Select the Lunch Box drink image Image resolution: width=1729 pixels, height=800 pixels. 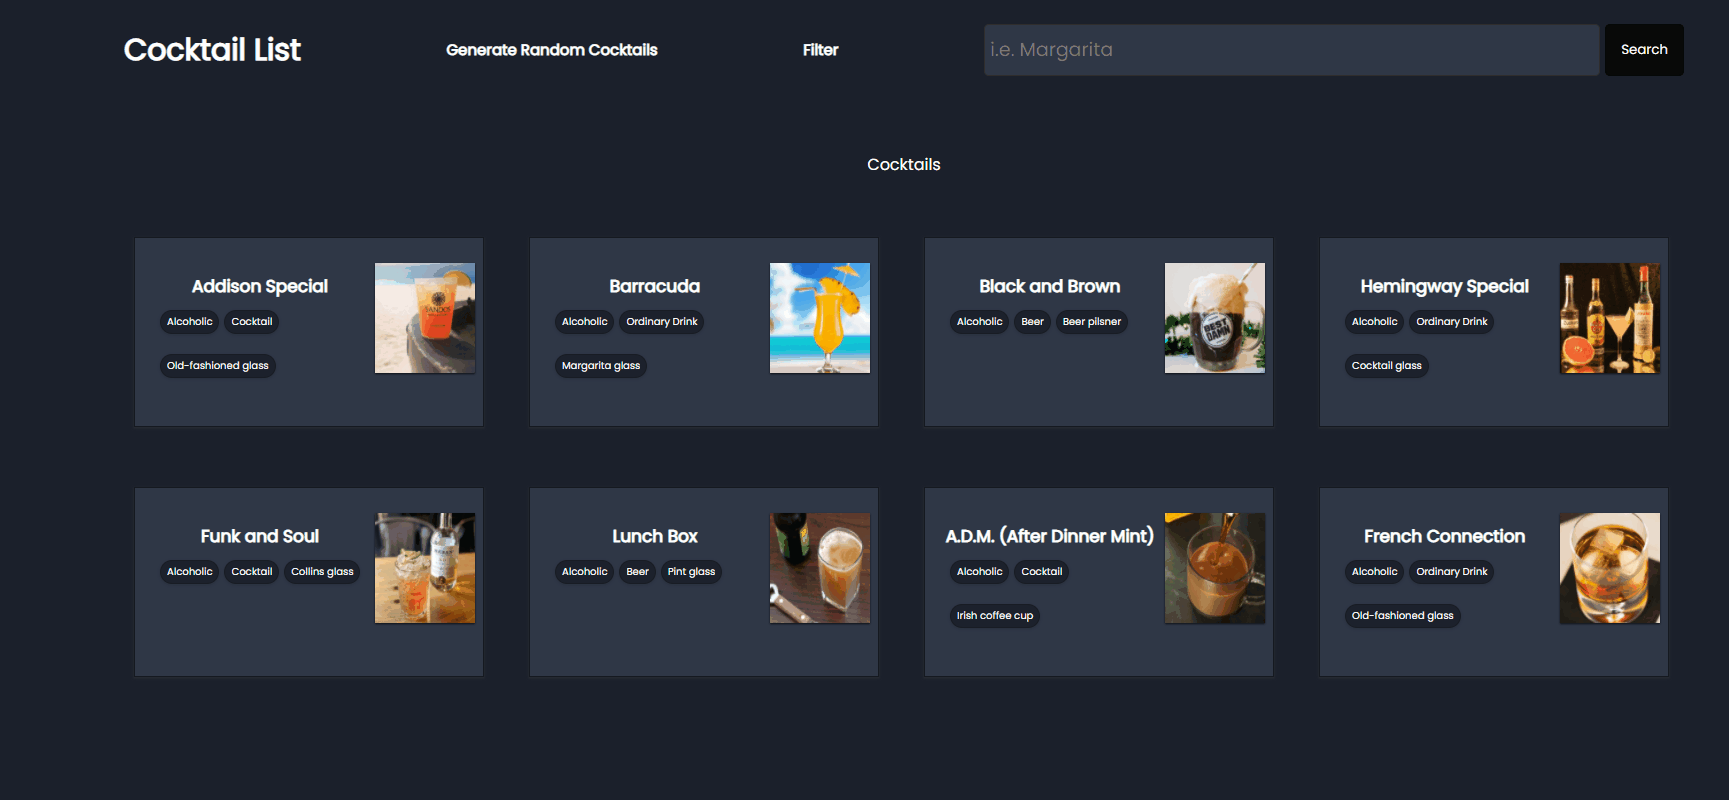tap(820, 568)
